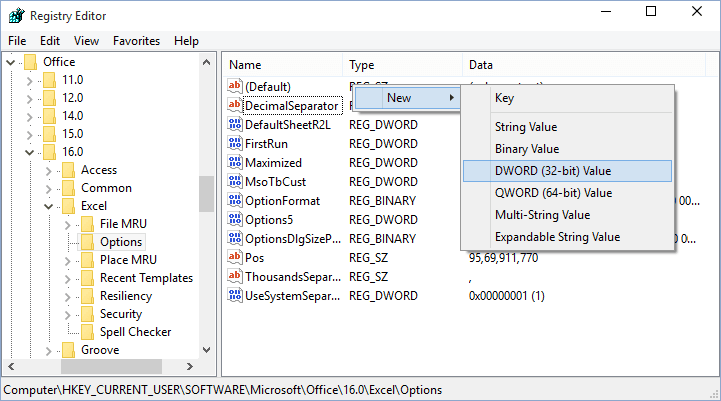Click the Pos string value icon
721x401 pixels.
tap(235, 257)
